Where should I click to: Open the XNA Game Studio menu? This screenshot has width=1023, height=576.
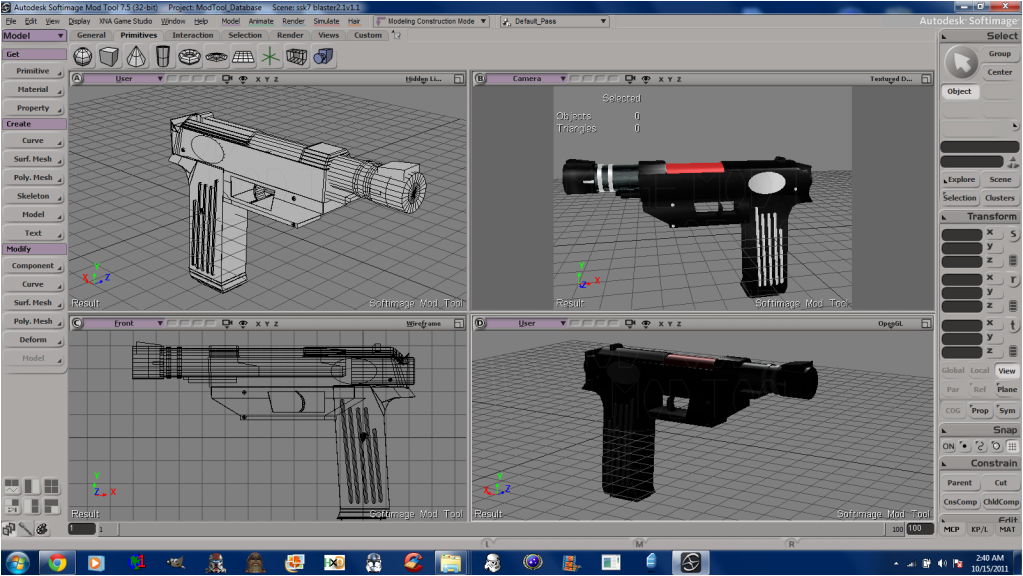125,22
